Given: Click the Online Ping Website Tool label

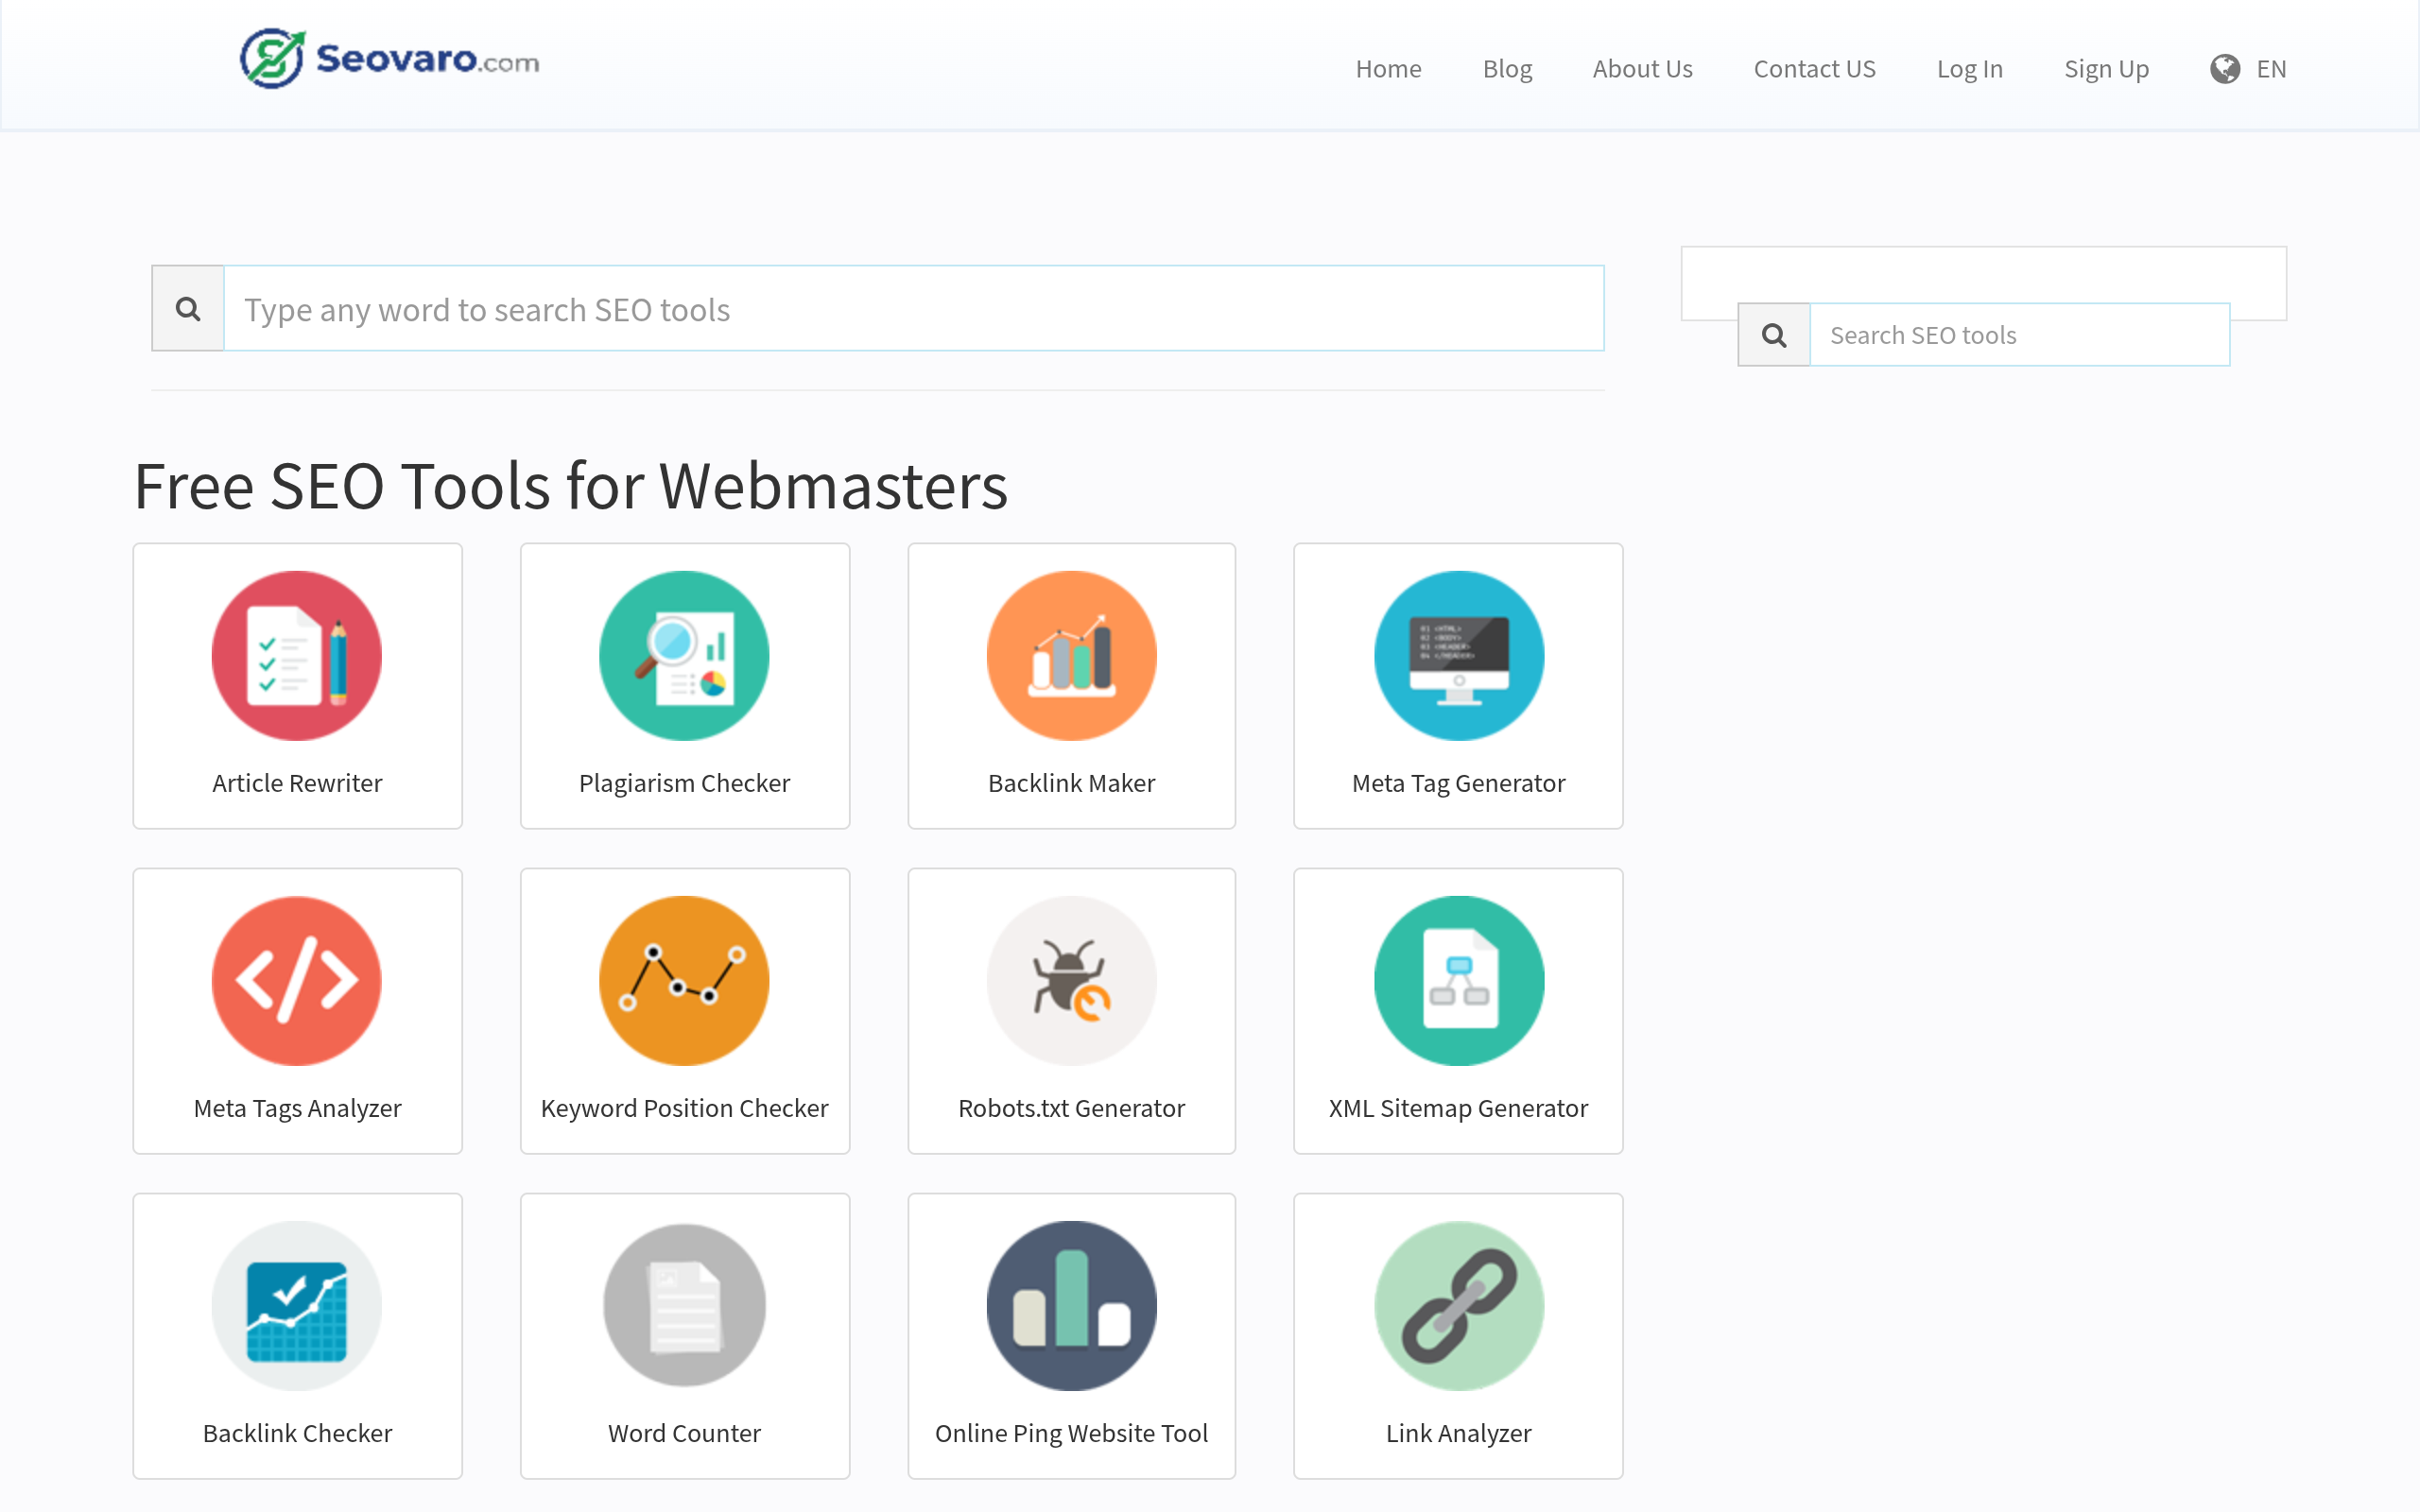Looking at the screenshot, I should (1071, 1433).
